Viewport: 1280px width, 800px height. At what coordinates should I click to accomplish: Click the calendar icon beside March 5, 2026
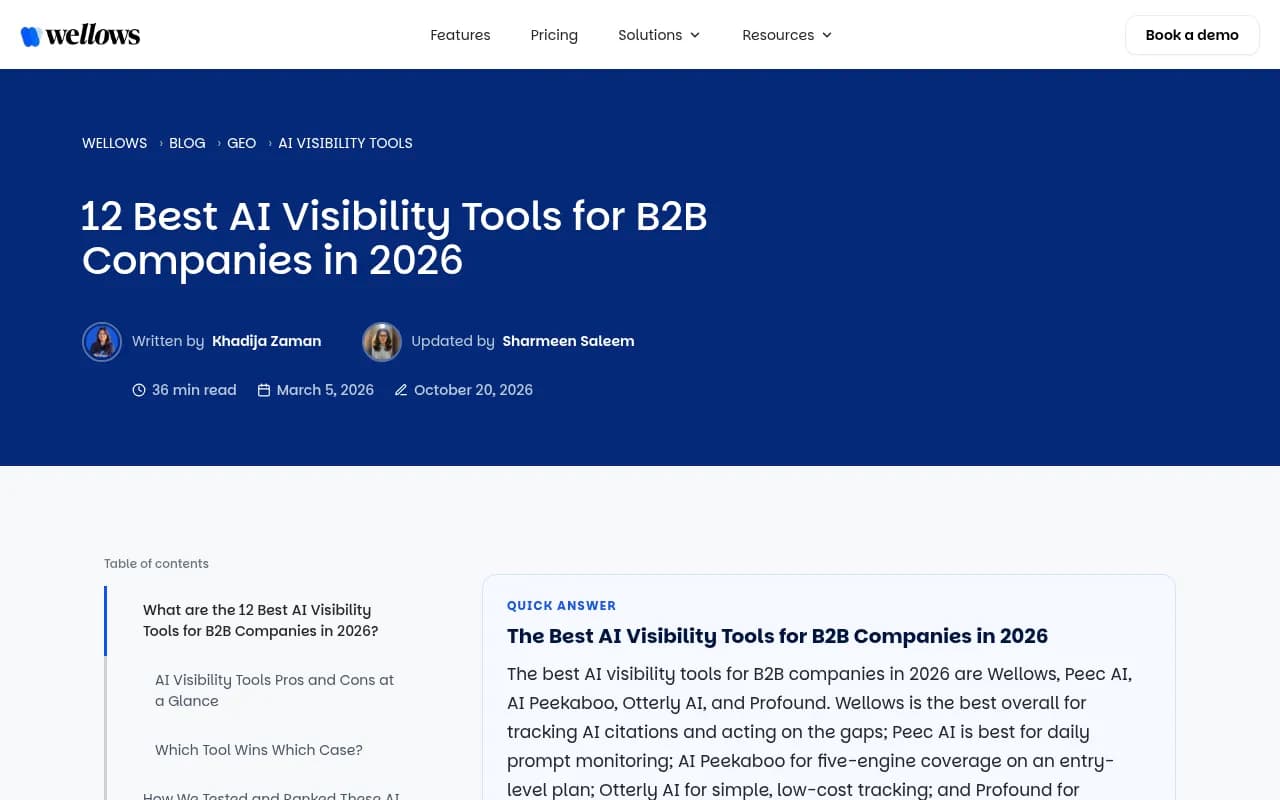click(264, 390)
